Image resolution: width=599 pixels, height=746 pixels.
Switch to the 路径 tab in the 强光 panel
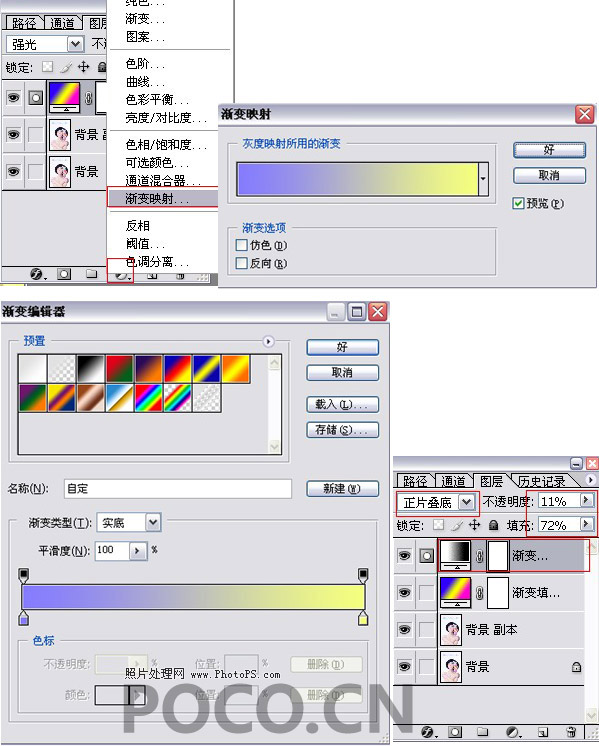[x=25, y=23]
